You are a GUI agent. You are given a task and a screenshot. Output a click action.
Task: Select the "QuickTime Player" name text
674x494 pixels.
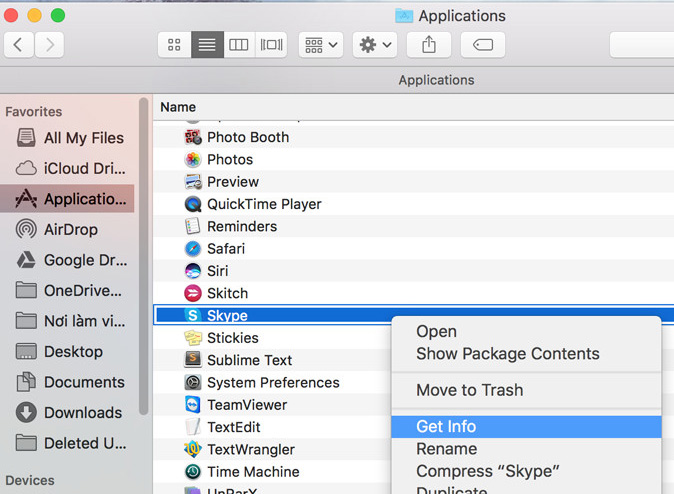tap(264, 204)
